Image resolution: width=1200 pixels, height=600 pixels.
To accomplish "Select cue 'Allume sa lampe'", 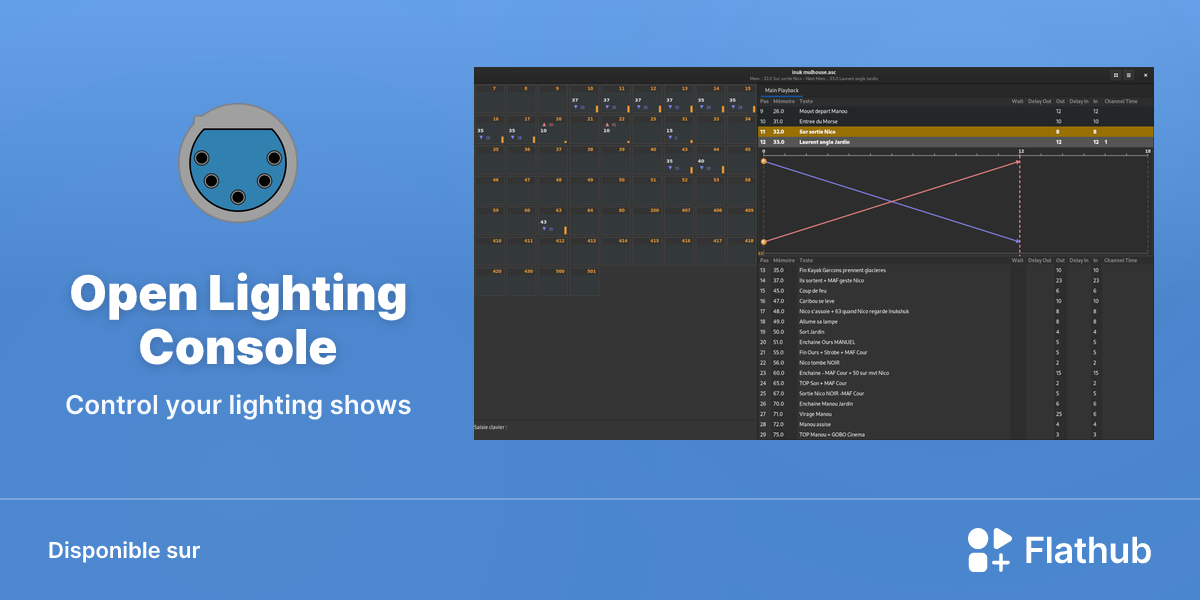I will pos(955,321).
